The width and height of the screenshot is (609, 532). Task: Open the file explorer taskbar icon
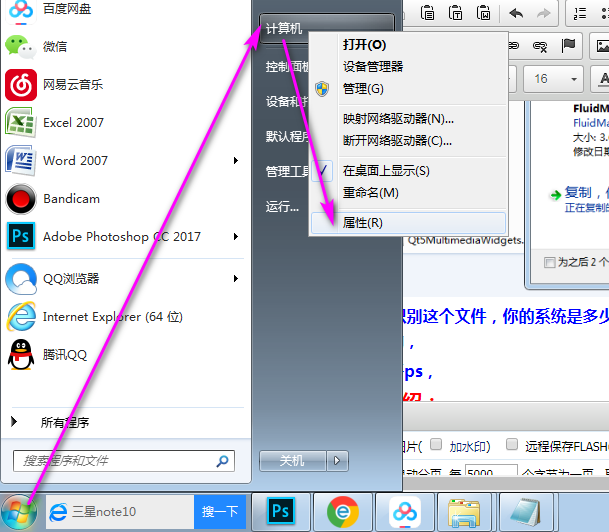[464, 511]
